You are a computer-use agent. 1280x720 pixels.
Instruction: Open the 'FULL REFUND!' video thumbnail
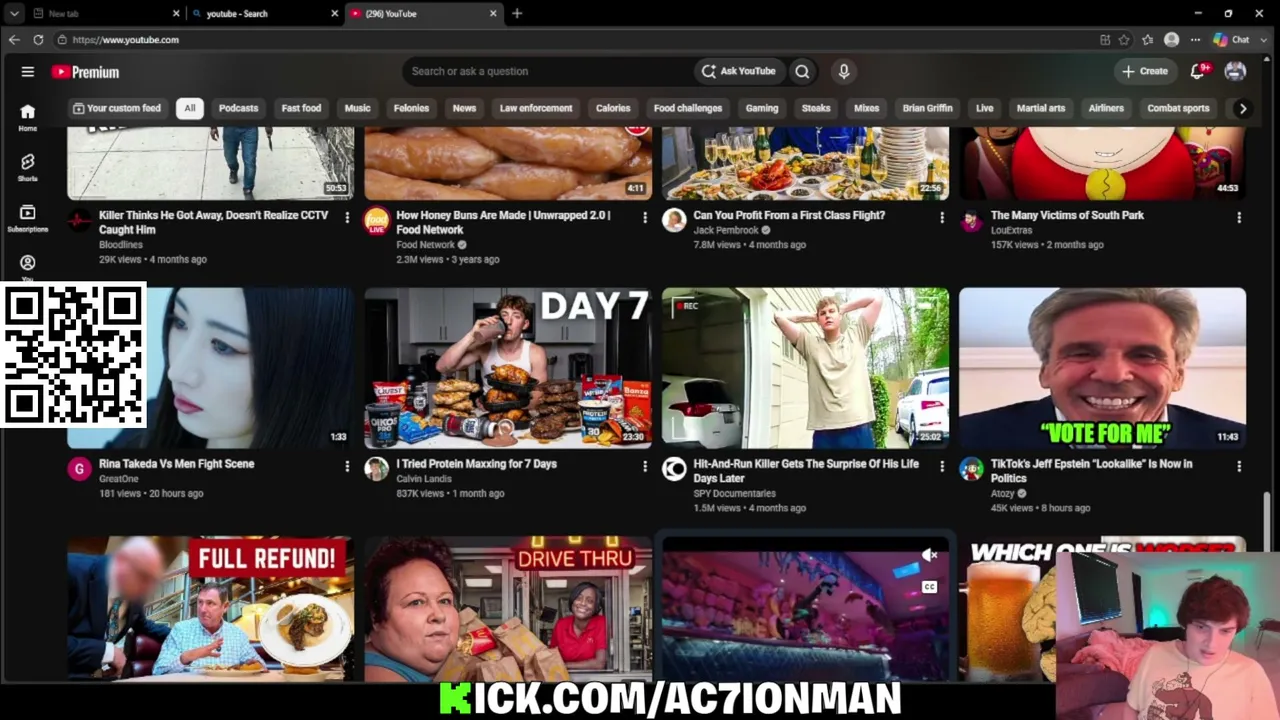tap(210, 609)
